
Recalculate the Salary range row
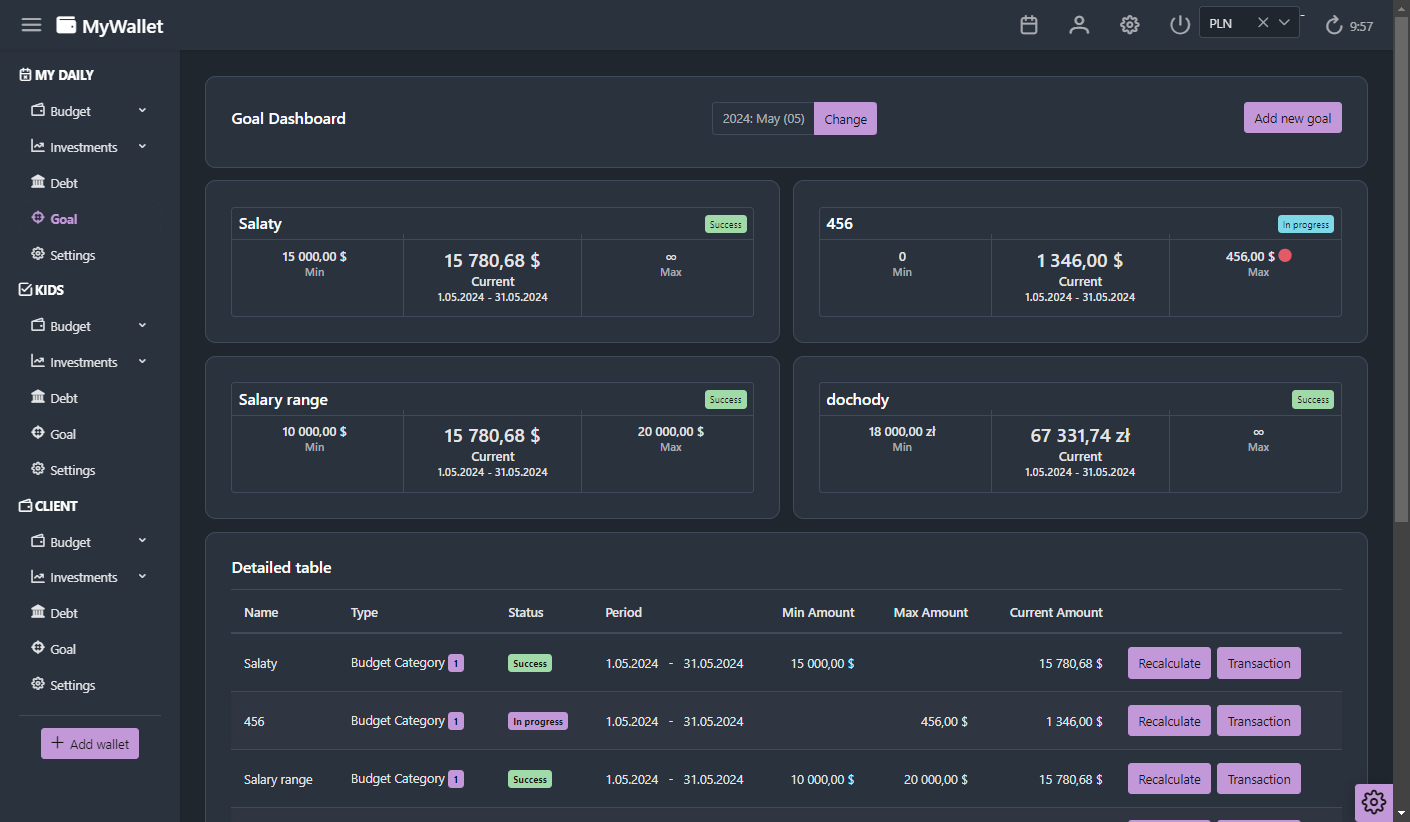1169,779
